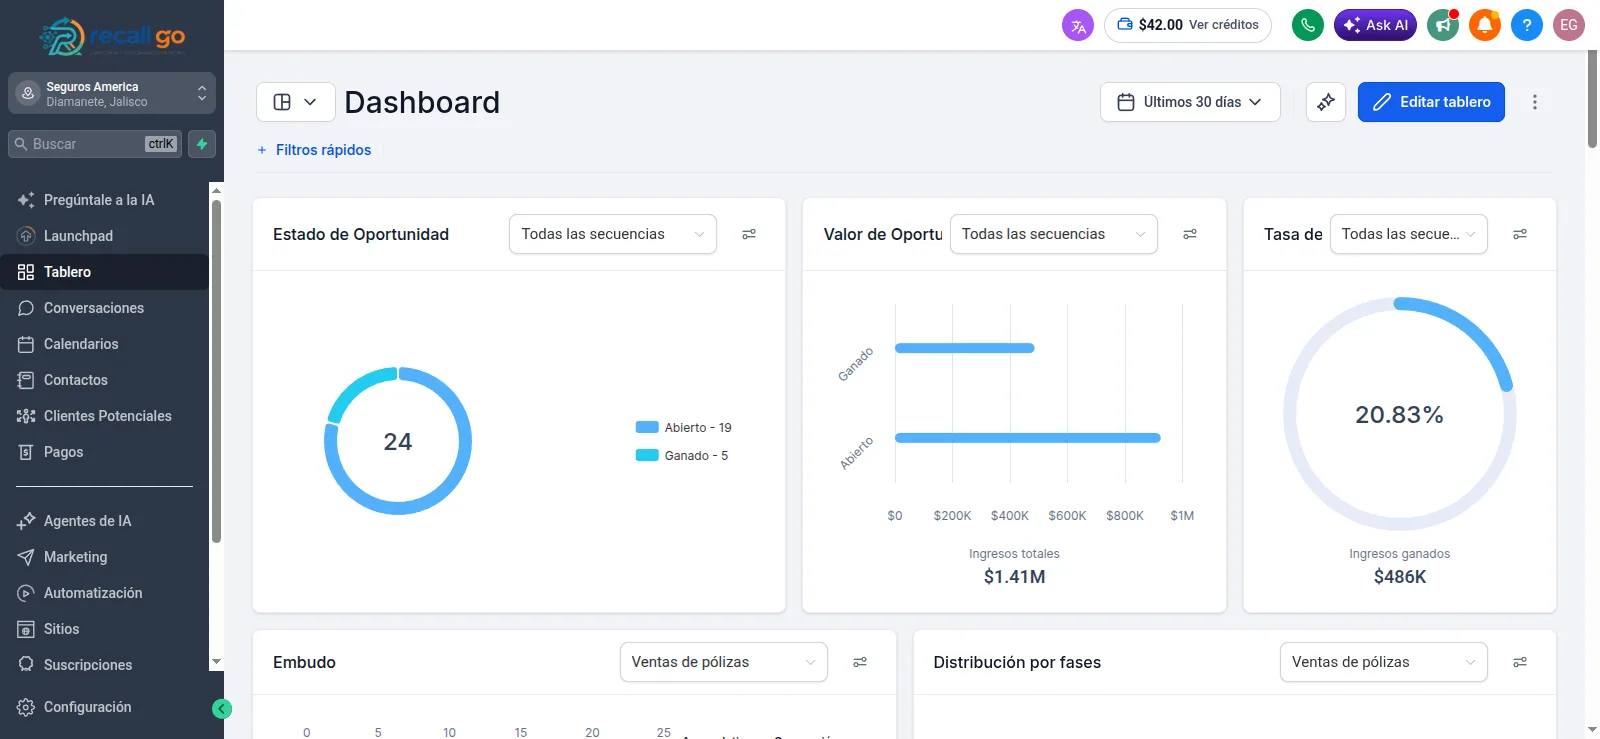Open the language translate icon
1600x739 pixels.
[1078, 26]
